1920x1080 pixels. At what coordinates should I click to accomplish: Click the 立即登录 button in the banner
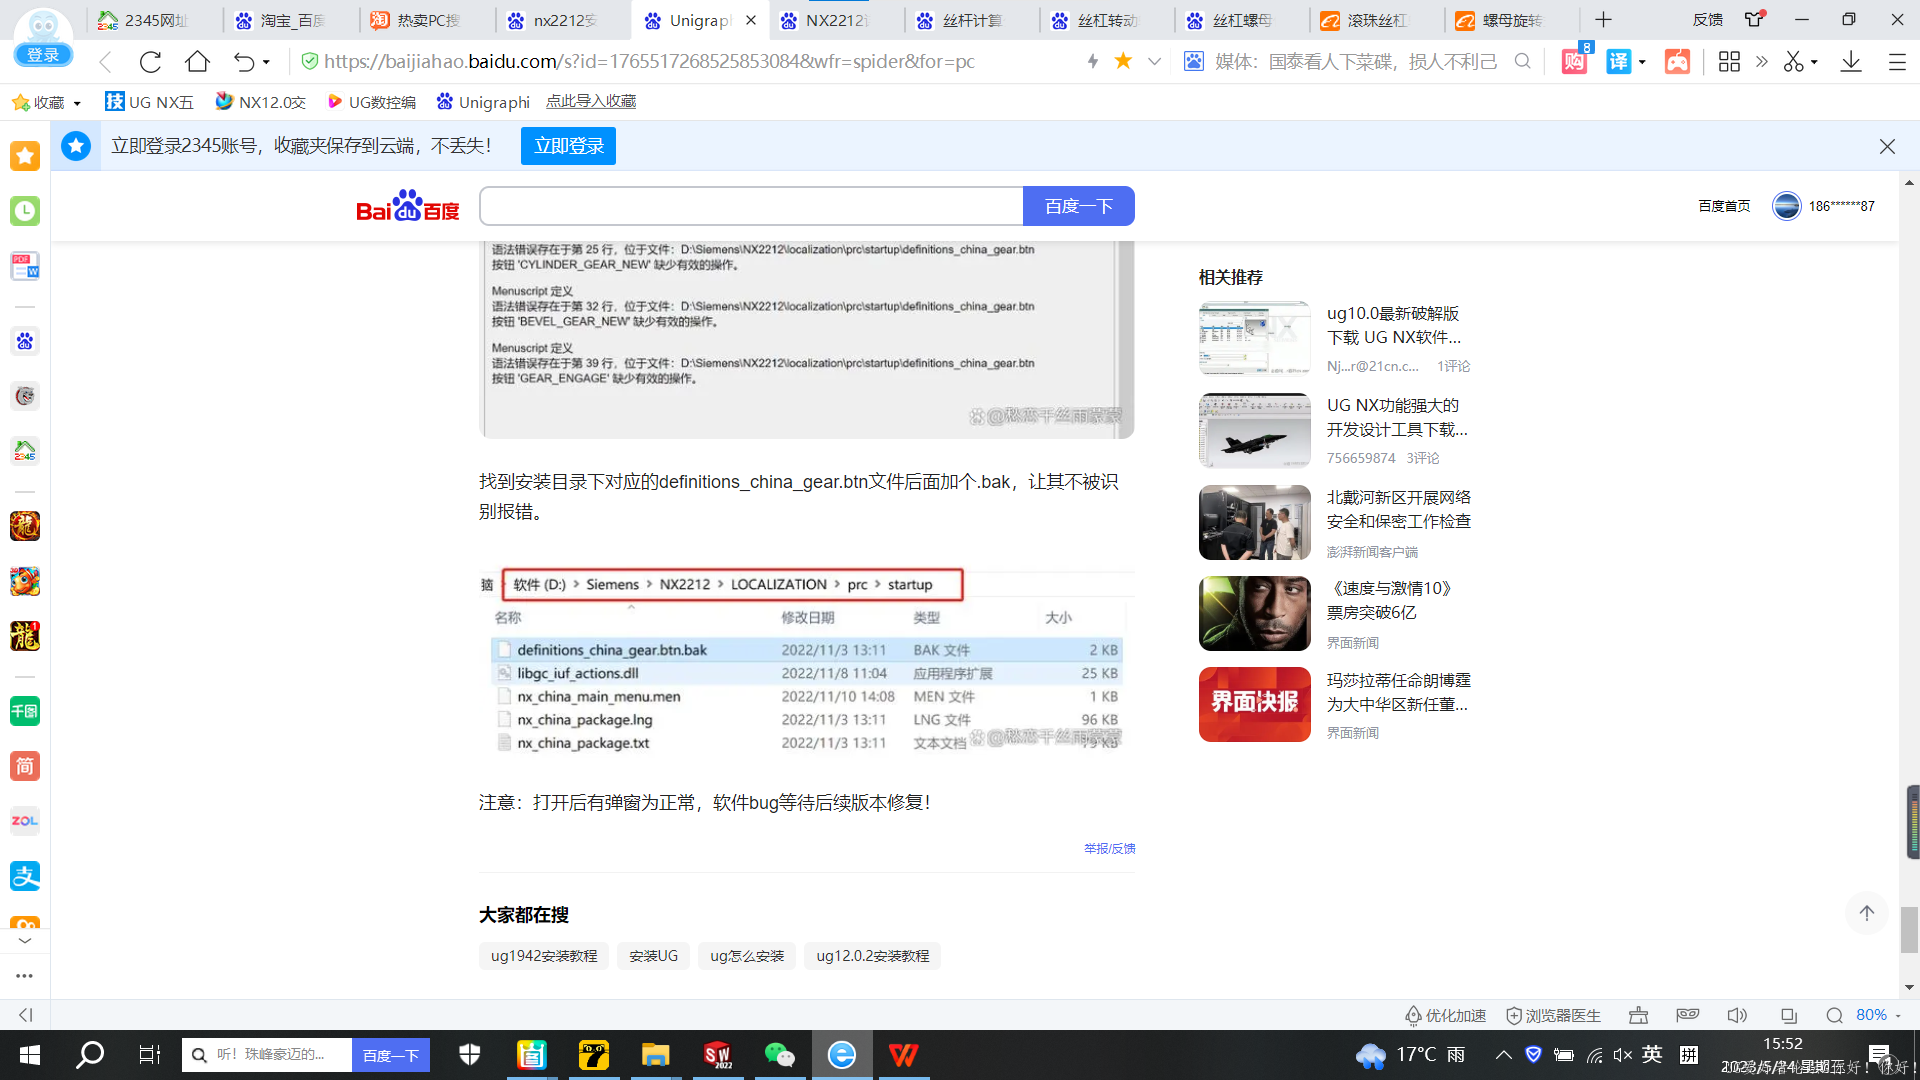click(568, 146)
